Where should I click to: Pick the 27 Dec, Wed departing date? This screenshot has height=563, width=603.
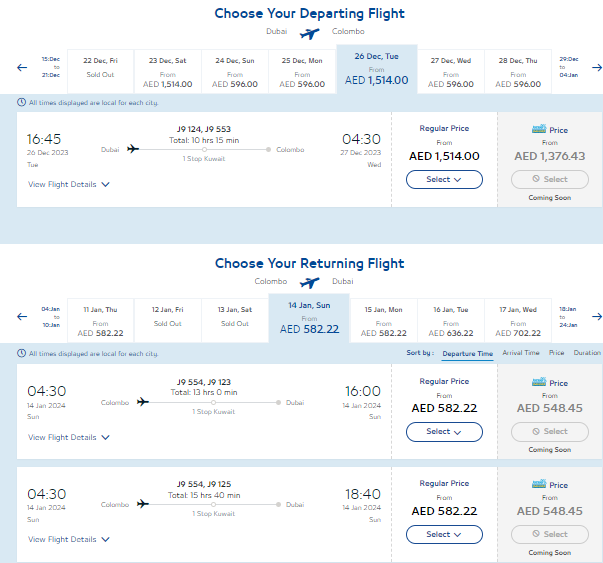[x=451, y=72]
